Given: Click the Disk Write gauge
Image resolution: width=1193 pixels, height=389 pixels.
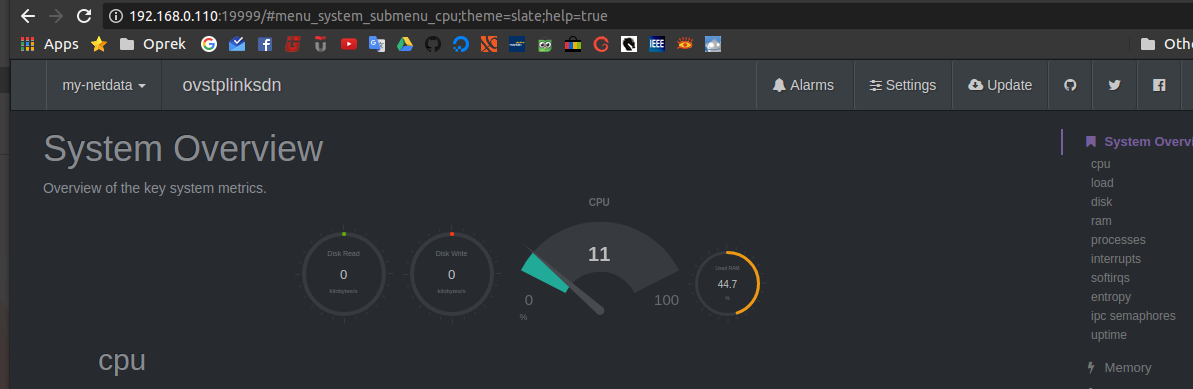Looking at the screenshot, I should point(452,274).
